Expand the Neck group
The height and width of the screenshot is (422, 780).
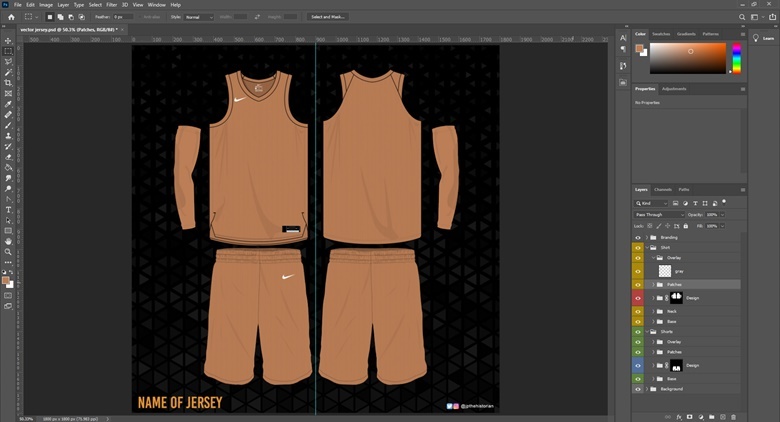tap(653, 311)
